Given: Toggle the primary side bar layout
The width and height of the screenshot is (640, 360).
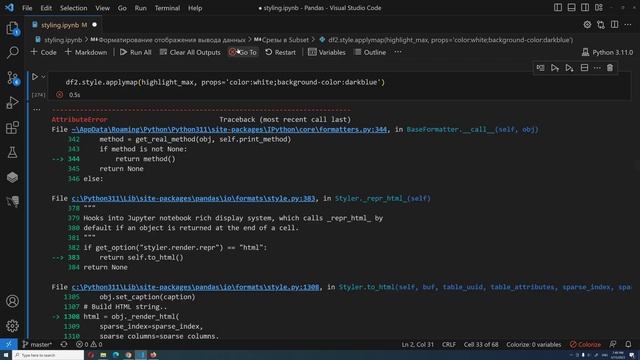Looking at the screenshot, I should tap(558, 8).
